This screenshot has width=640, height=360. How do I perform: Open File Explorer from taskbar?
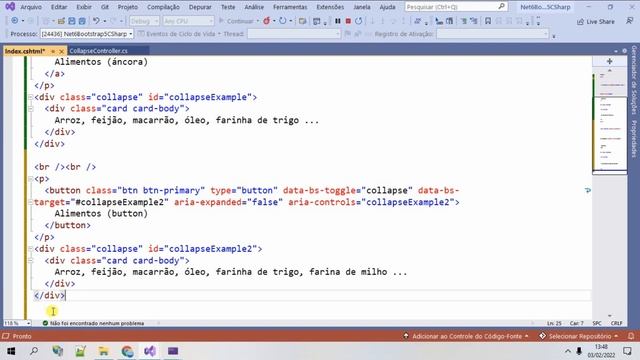click(104, 351)
